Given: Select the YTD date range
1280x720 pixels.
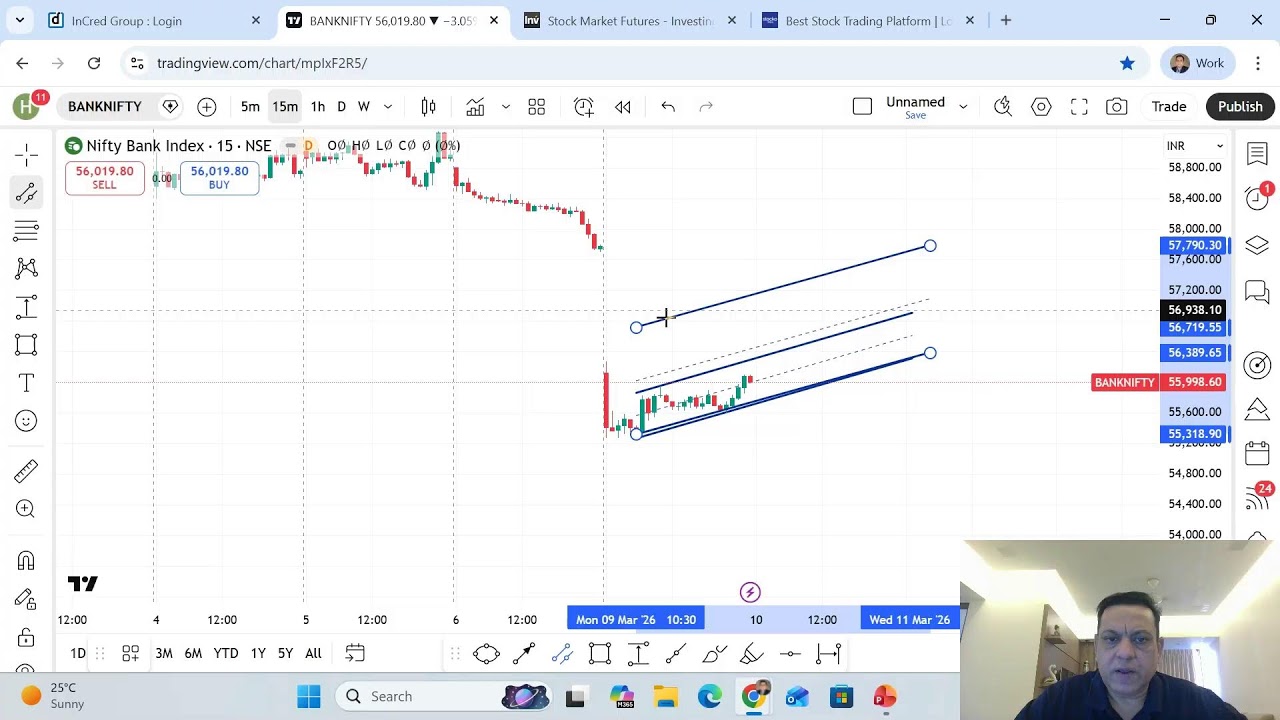Looking at the screenshot, I should [x=226, y=653].
